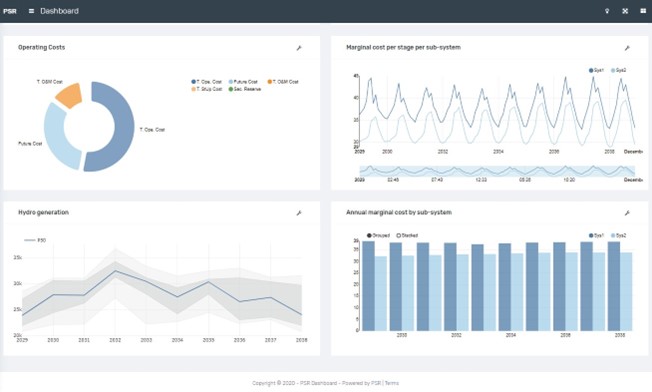Click the orange T. O&M Cost donut slice

tap(70, 96)
